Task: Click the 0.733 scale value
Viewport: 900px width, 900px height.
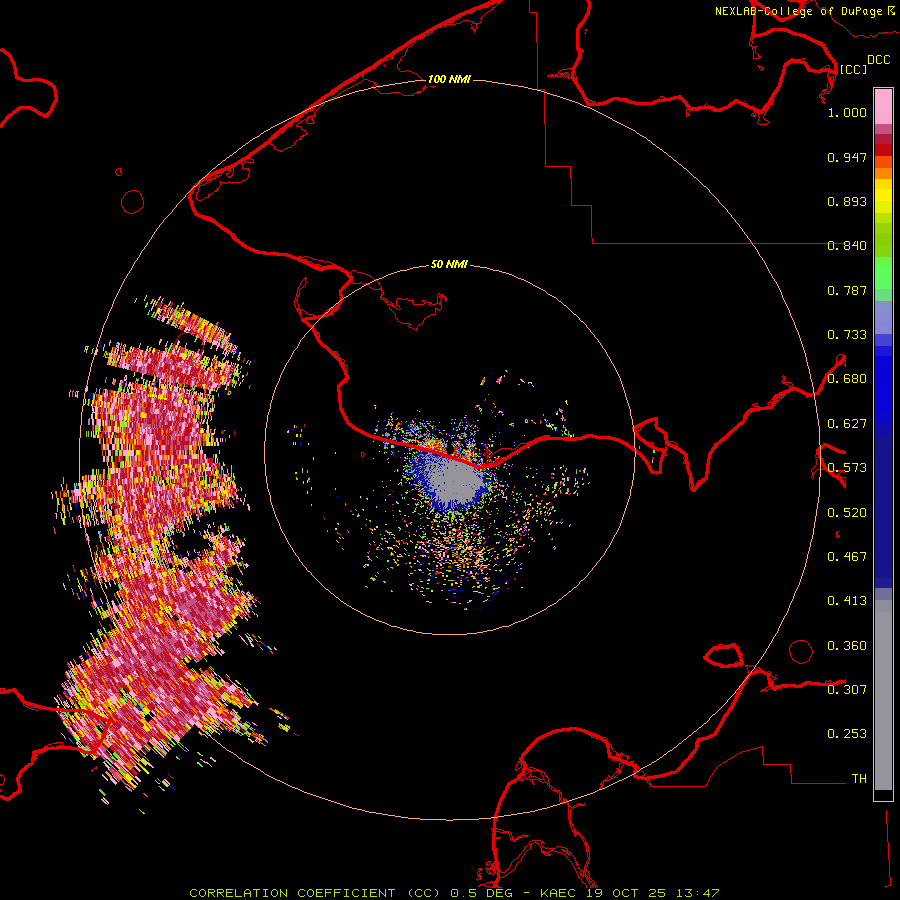Action: 847,335
